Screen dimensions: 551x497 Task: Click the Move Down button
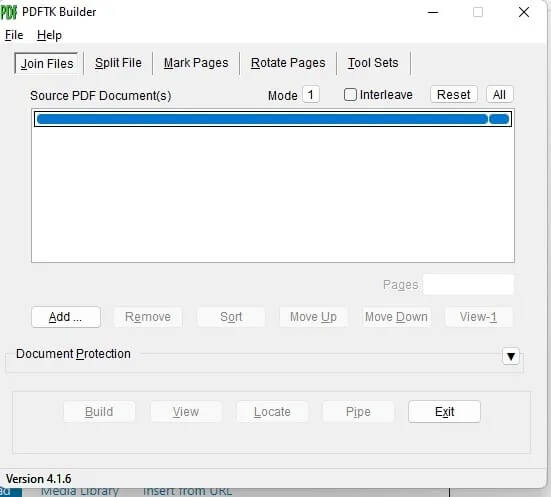pos(396,317)
